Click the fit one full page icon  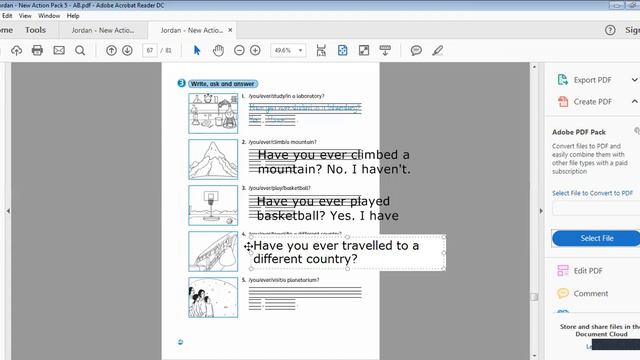pos(342,50)
